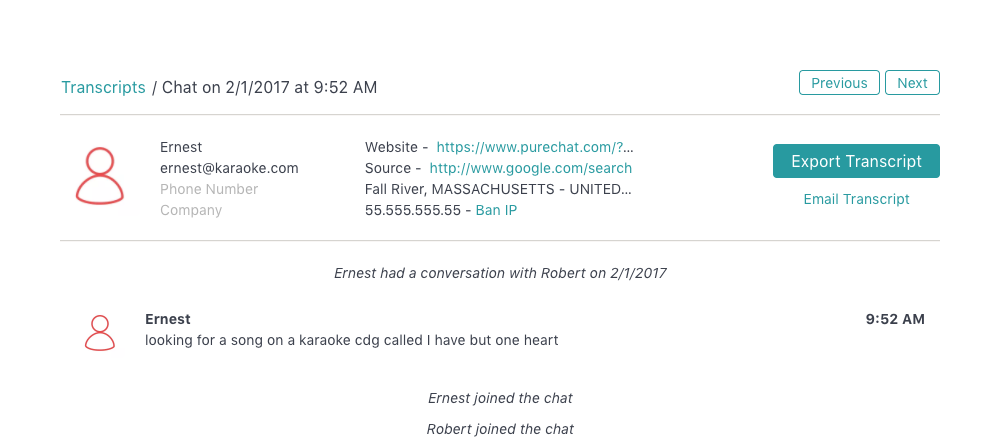
Task: Click the conversation with Robert summary line
Action: coord(500,273)
